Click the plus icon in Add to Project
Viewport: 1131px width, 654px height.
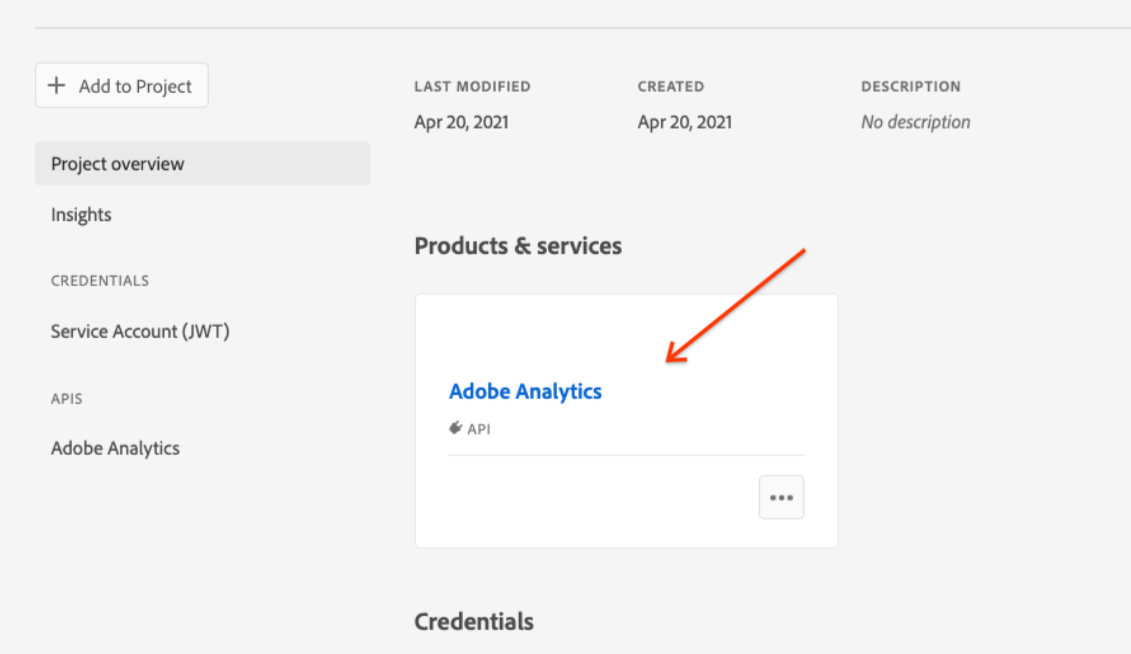[58, 85]
